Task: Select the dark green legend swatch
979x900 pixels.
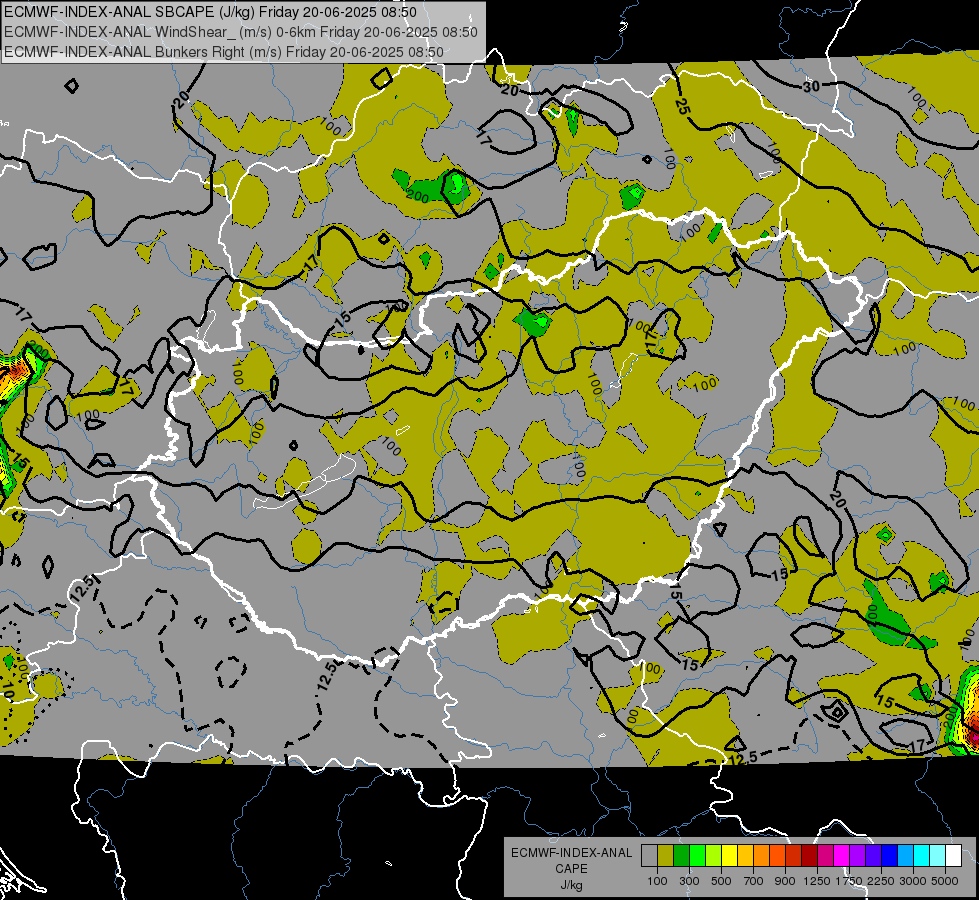Action: 681,855
